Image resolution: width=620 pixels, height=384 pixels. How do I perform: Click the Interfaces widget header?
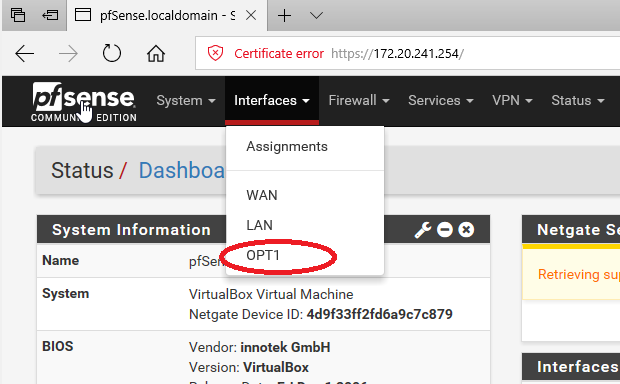pyautogui.click(x=571, y=367)
